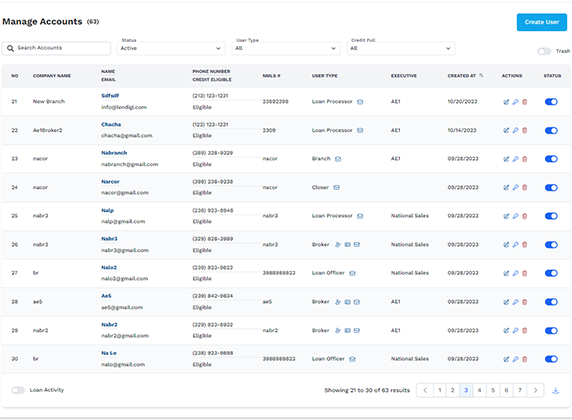The width and height of the screenshot is (572, 420).
Task: Click date 10/14/2023
Action: [x=462, y=130]
